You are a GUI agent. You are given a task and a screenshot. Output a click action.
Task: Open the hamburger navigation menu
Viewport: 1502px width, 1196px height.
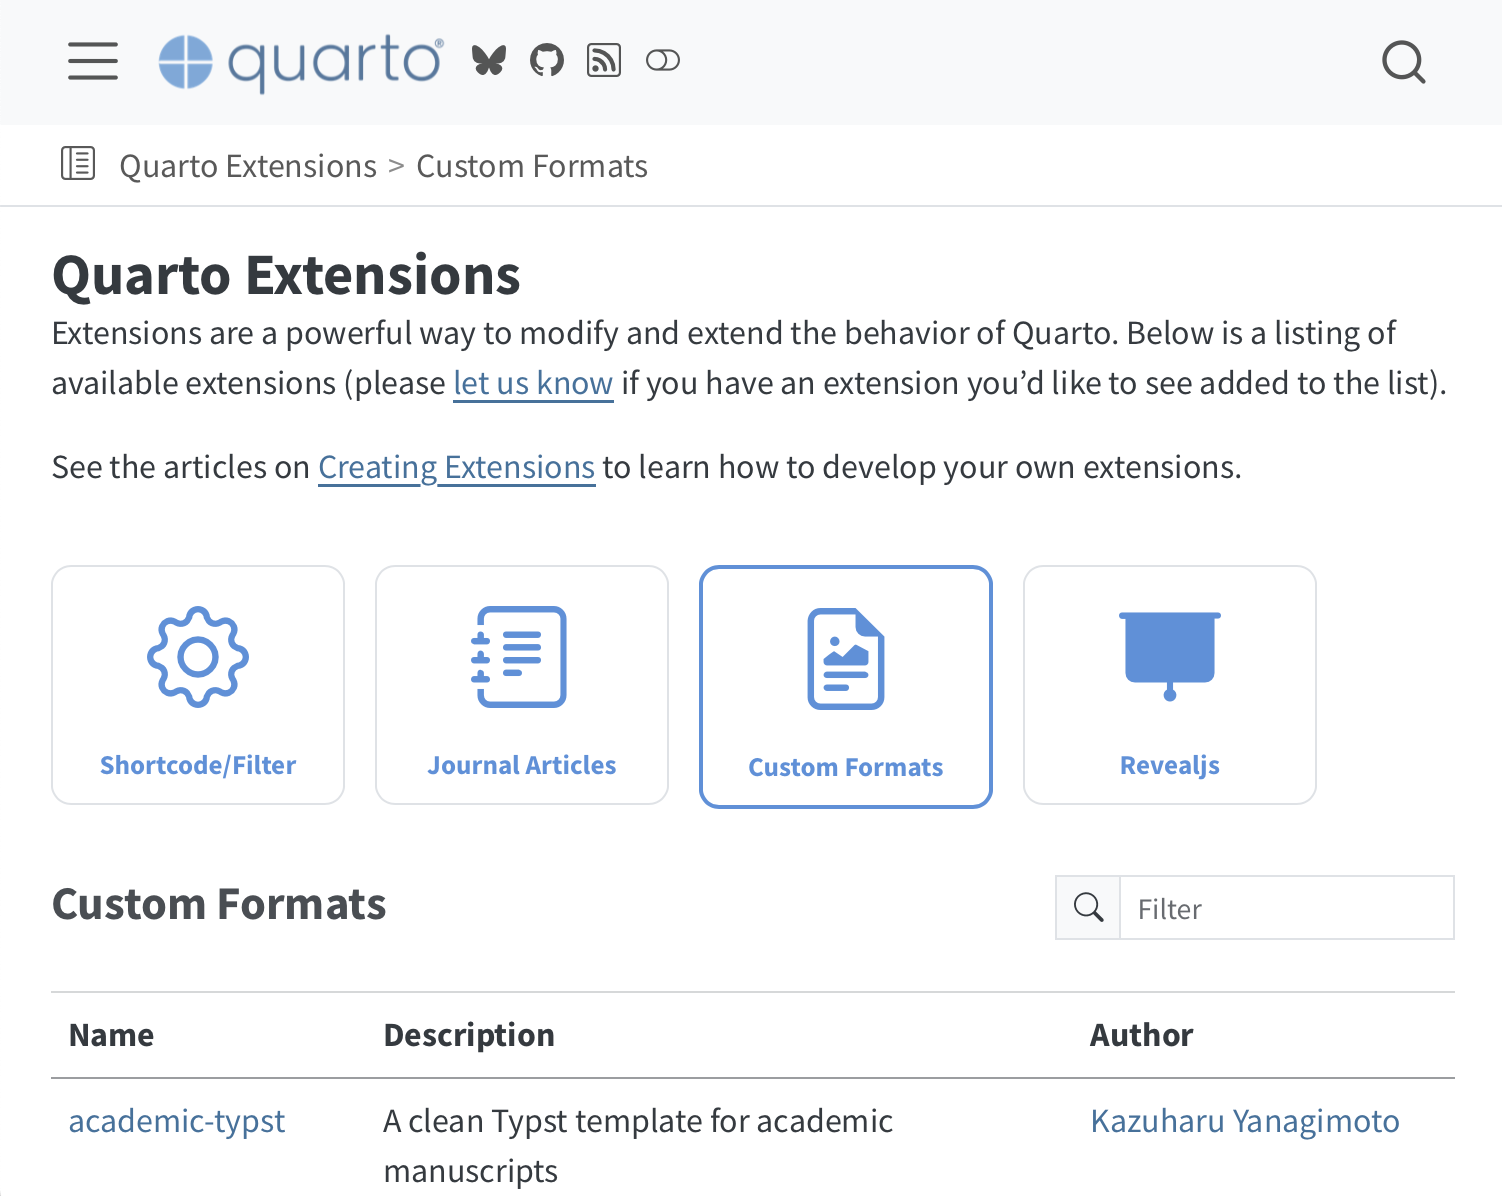(93, 61)
